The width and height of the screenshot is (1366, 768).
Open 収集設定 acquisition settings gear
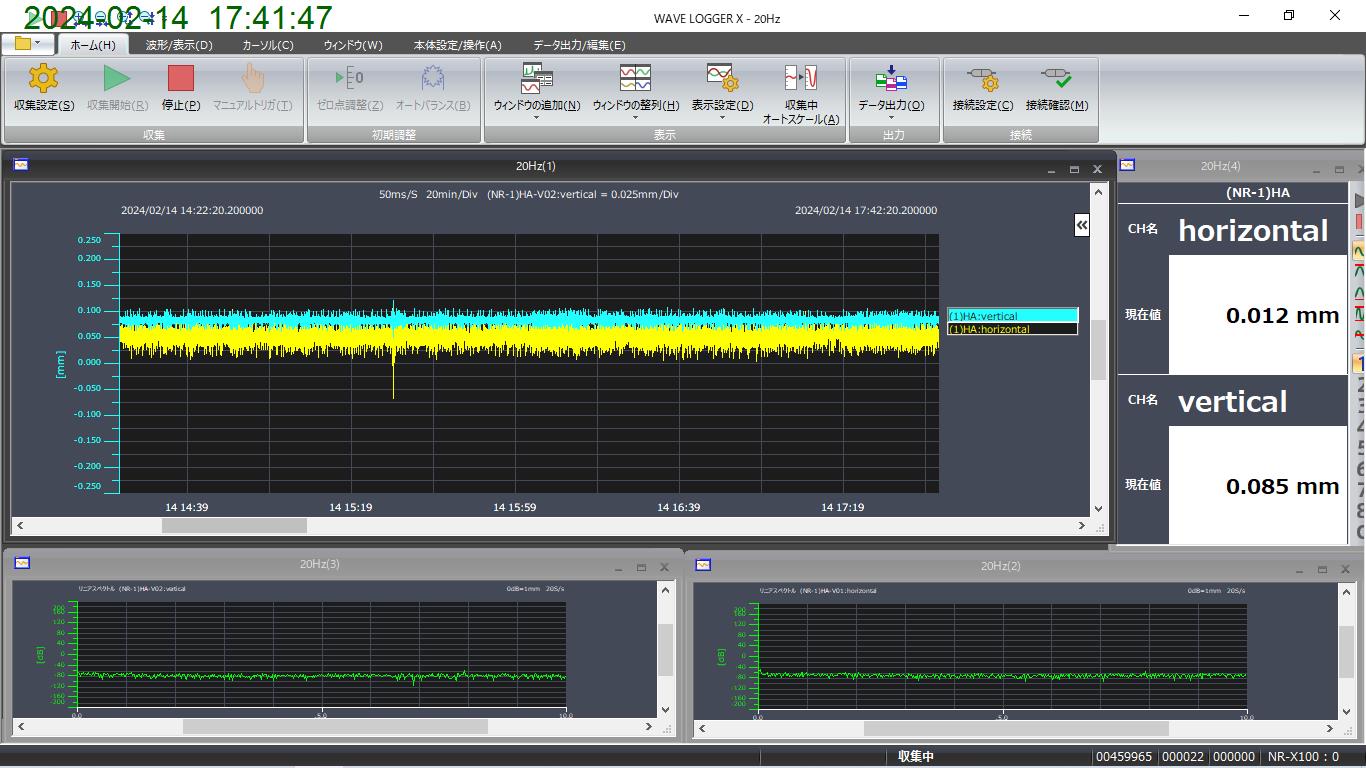pos(43,80)
